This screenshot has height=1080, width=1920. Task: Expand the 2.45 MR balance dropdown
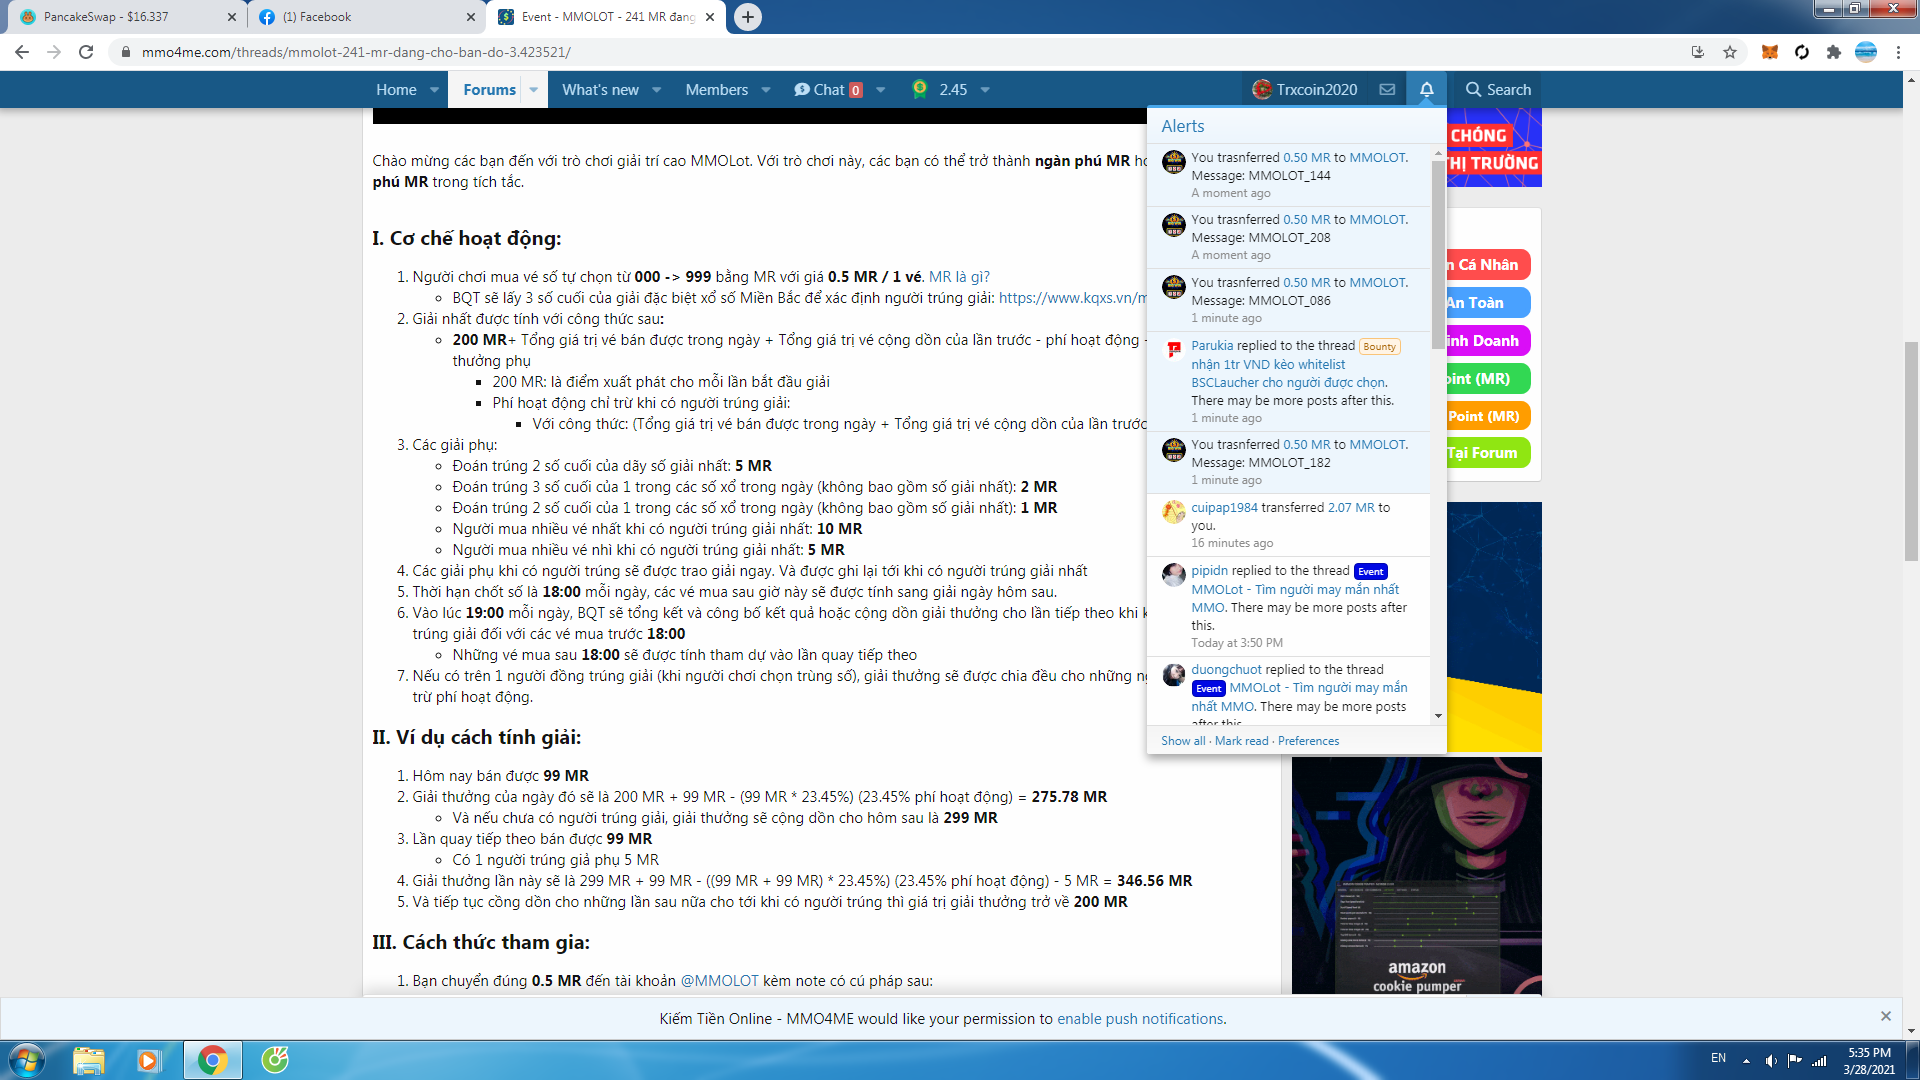pos(985,89)
